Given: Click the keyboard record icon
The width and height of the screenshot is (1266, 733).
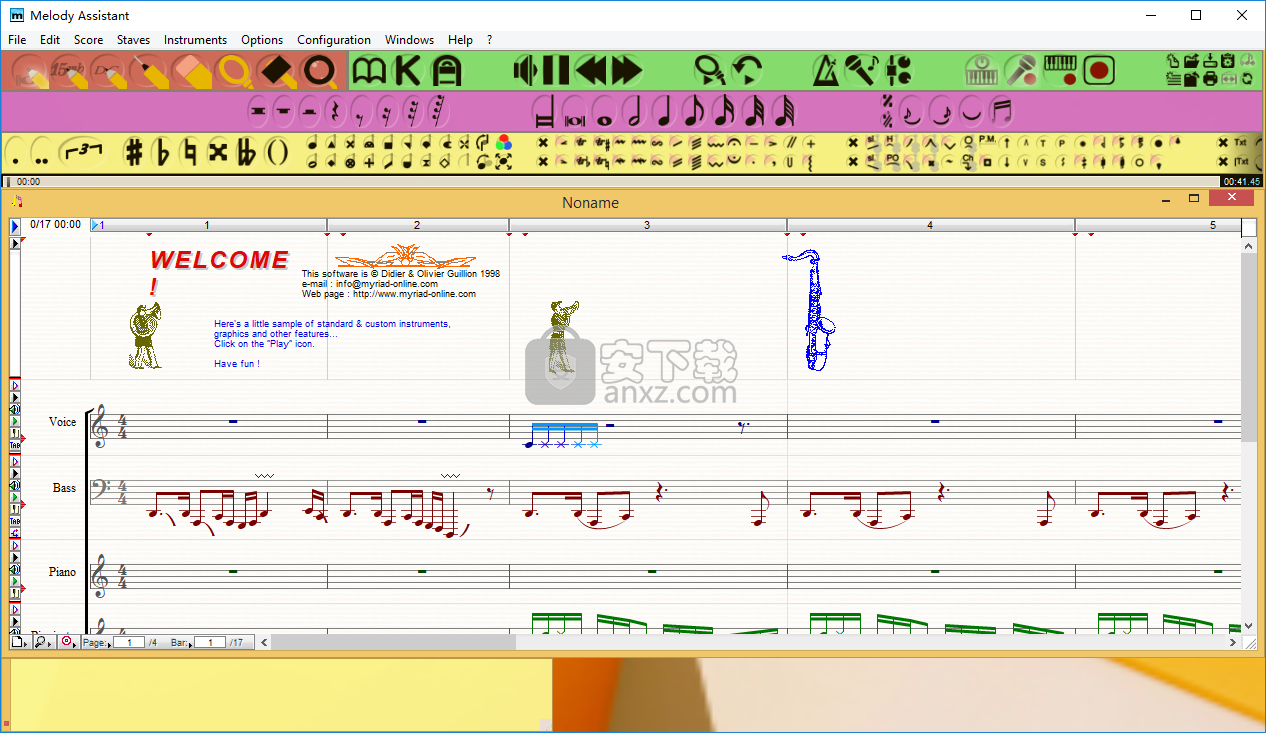Looking at the screenshot, I should pos(1061,71).
